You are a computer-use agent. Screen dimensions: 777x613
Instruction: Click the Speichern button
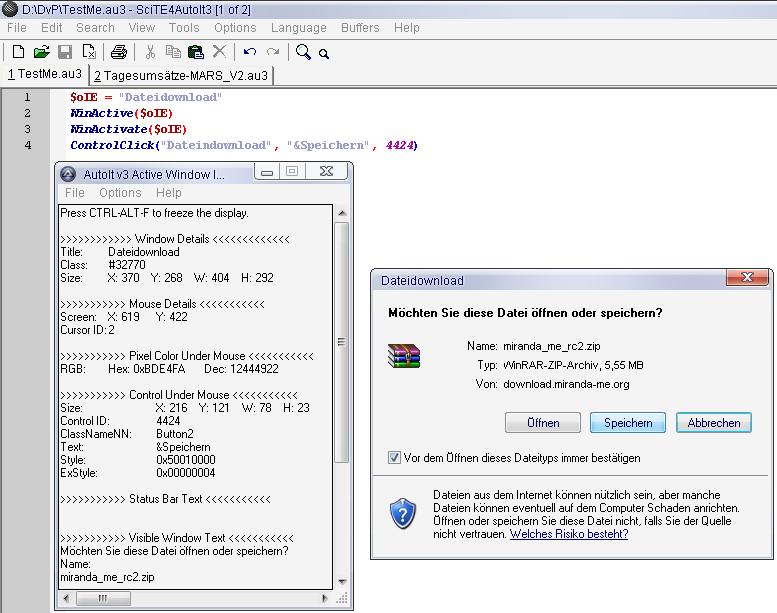click(628, 423)
